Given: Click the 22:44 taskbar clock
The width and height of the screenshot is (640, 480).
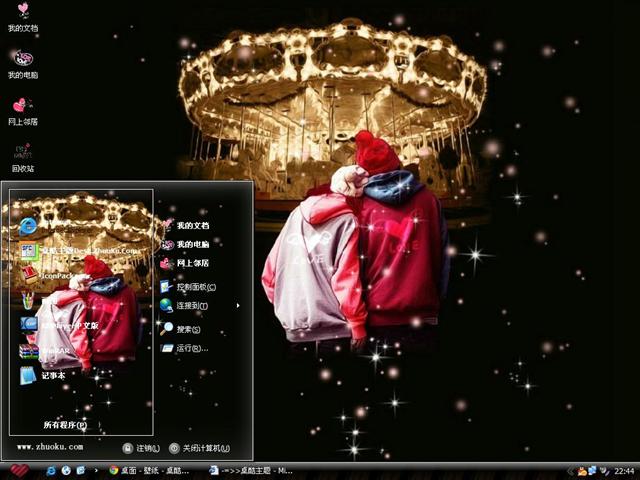Looking at the screenshot, I should click(624, 471).
